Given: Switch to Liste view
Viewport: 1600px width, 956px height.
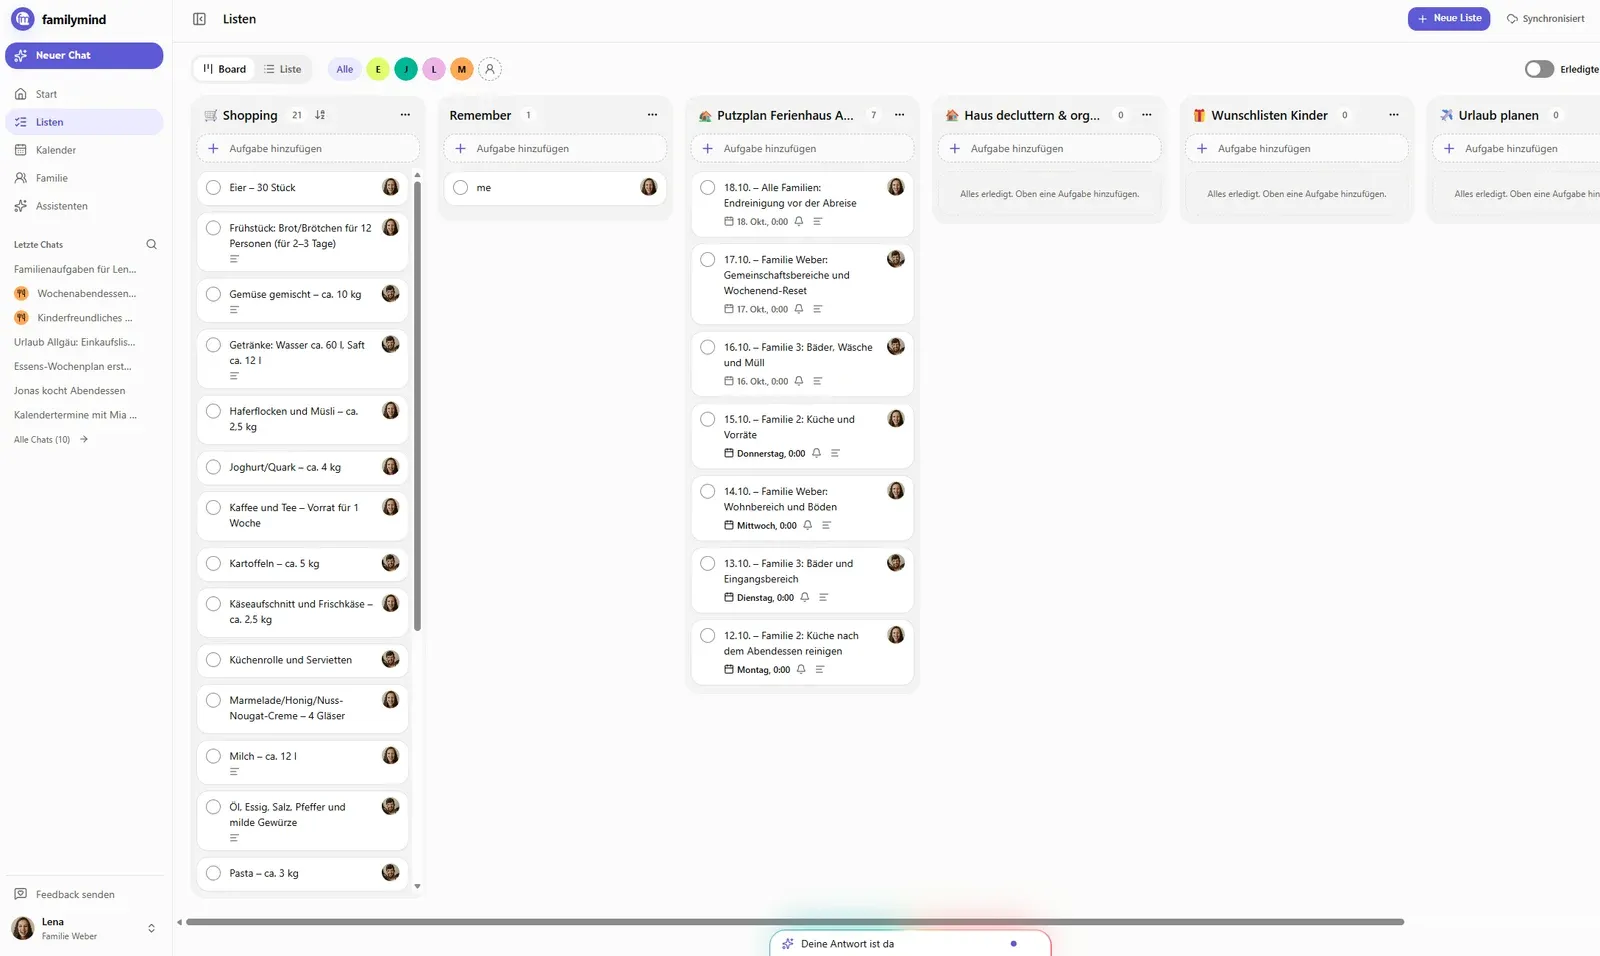Looking at the screenshot, I should click(x=282, y=69).
